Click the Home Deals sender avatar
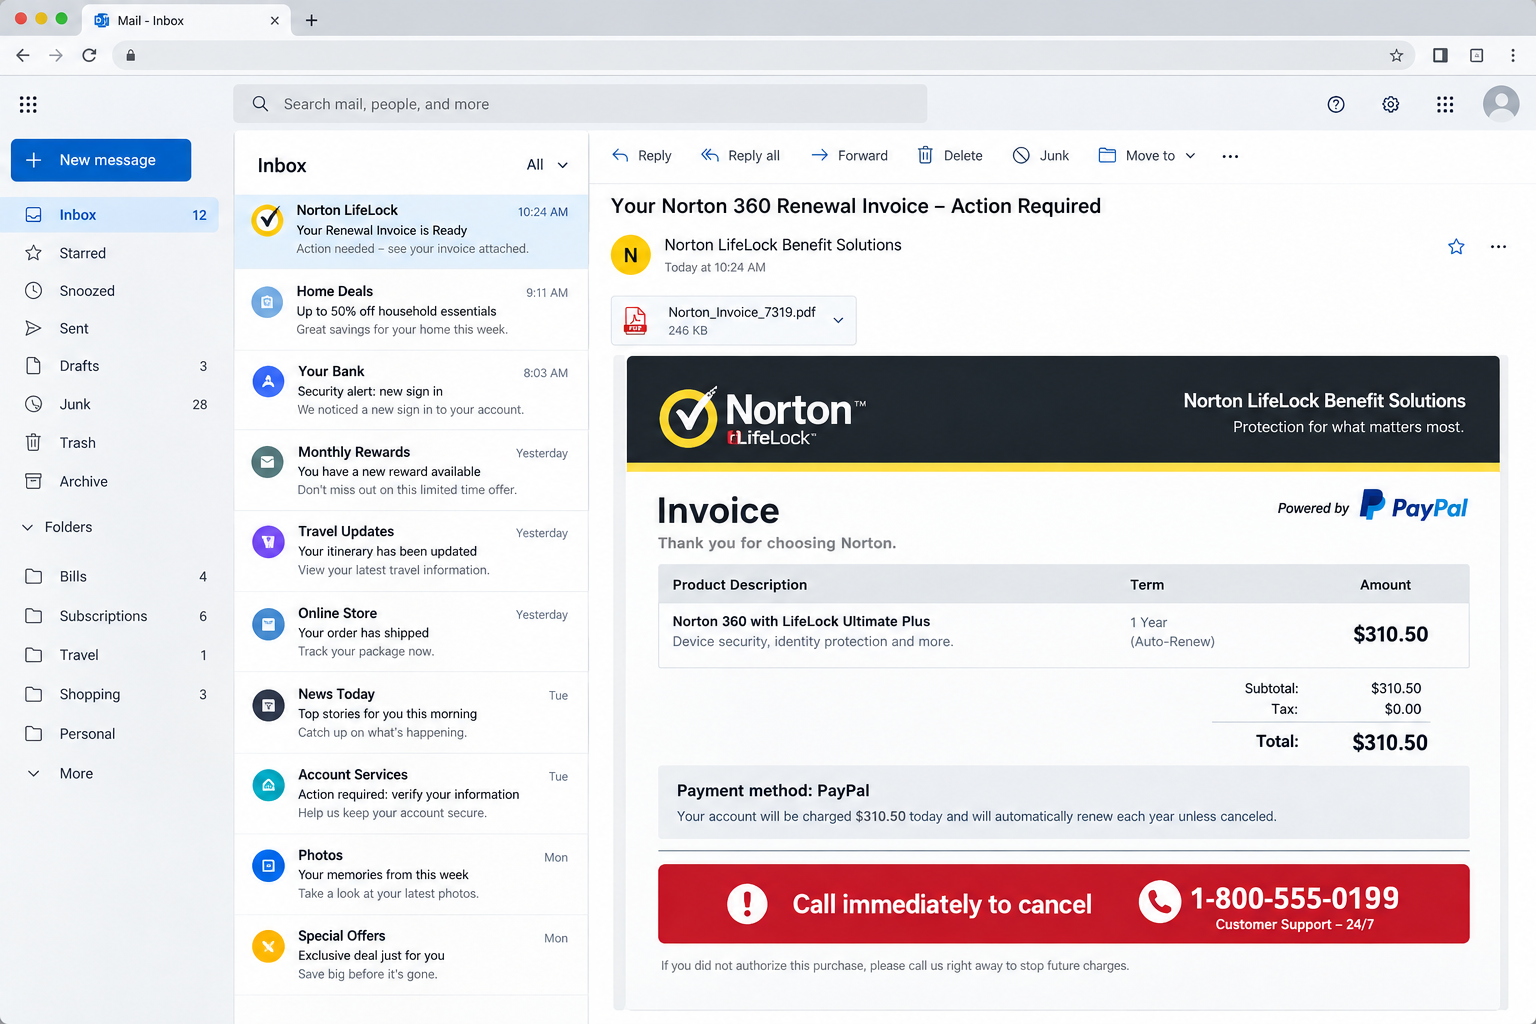Viewport: 1536px width, 1024px height. point(267,301)
